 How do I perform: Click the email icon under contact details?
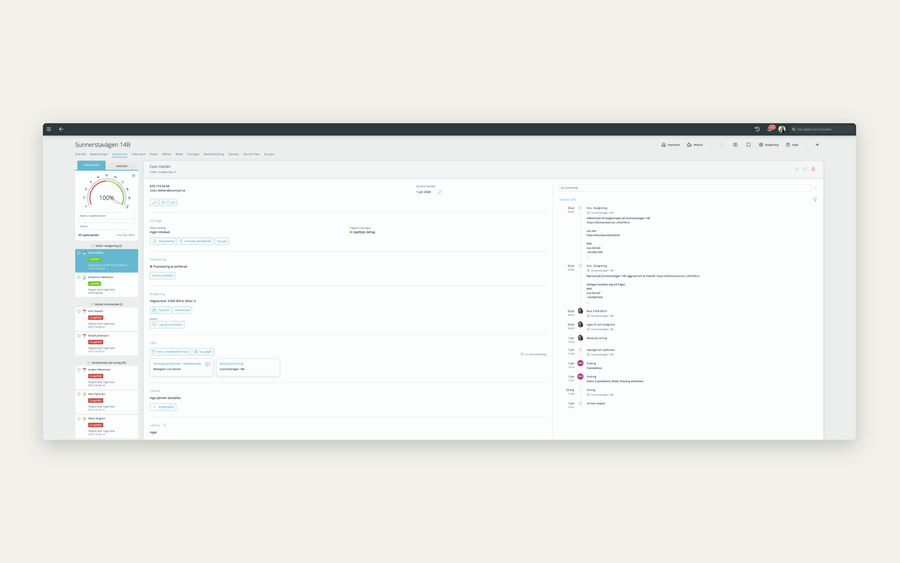tap(173, 203)
